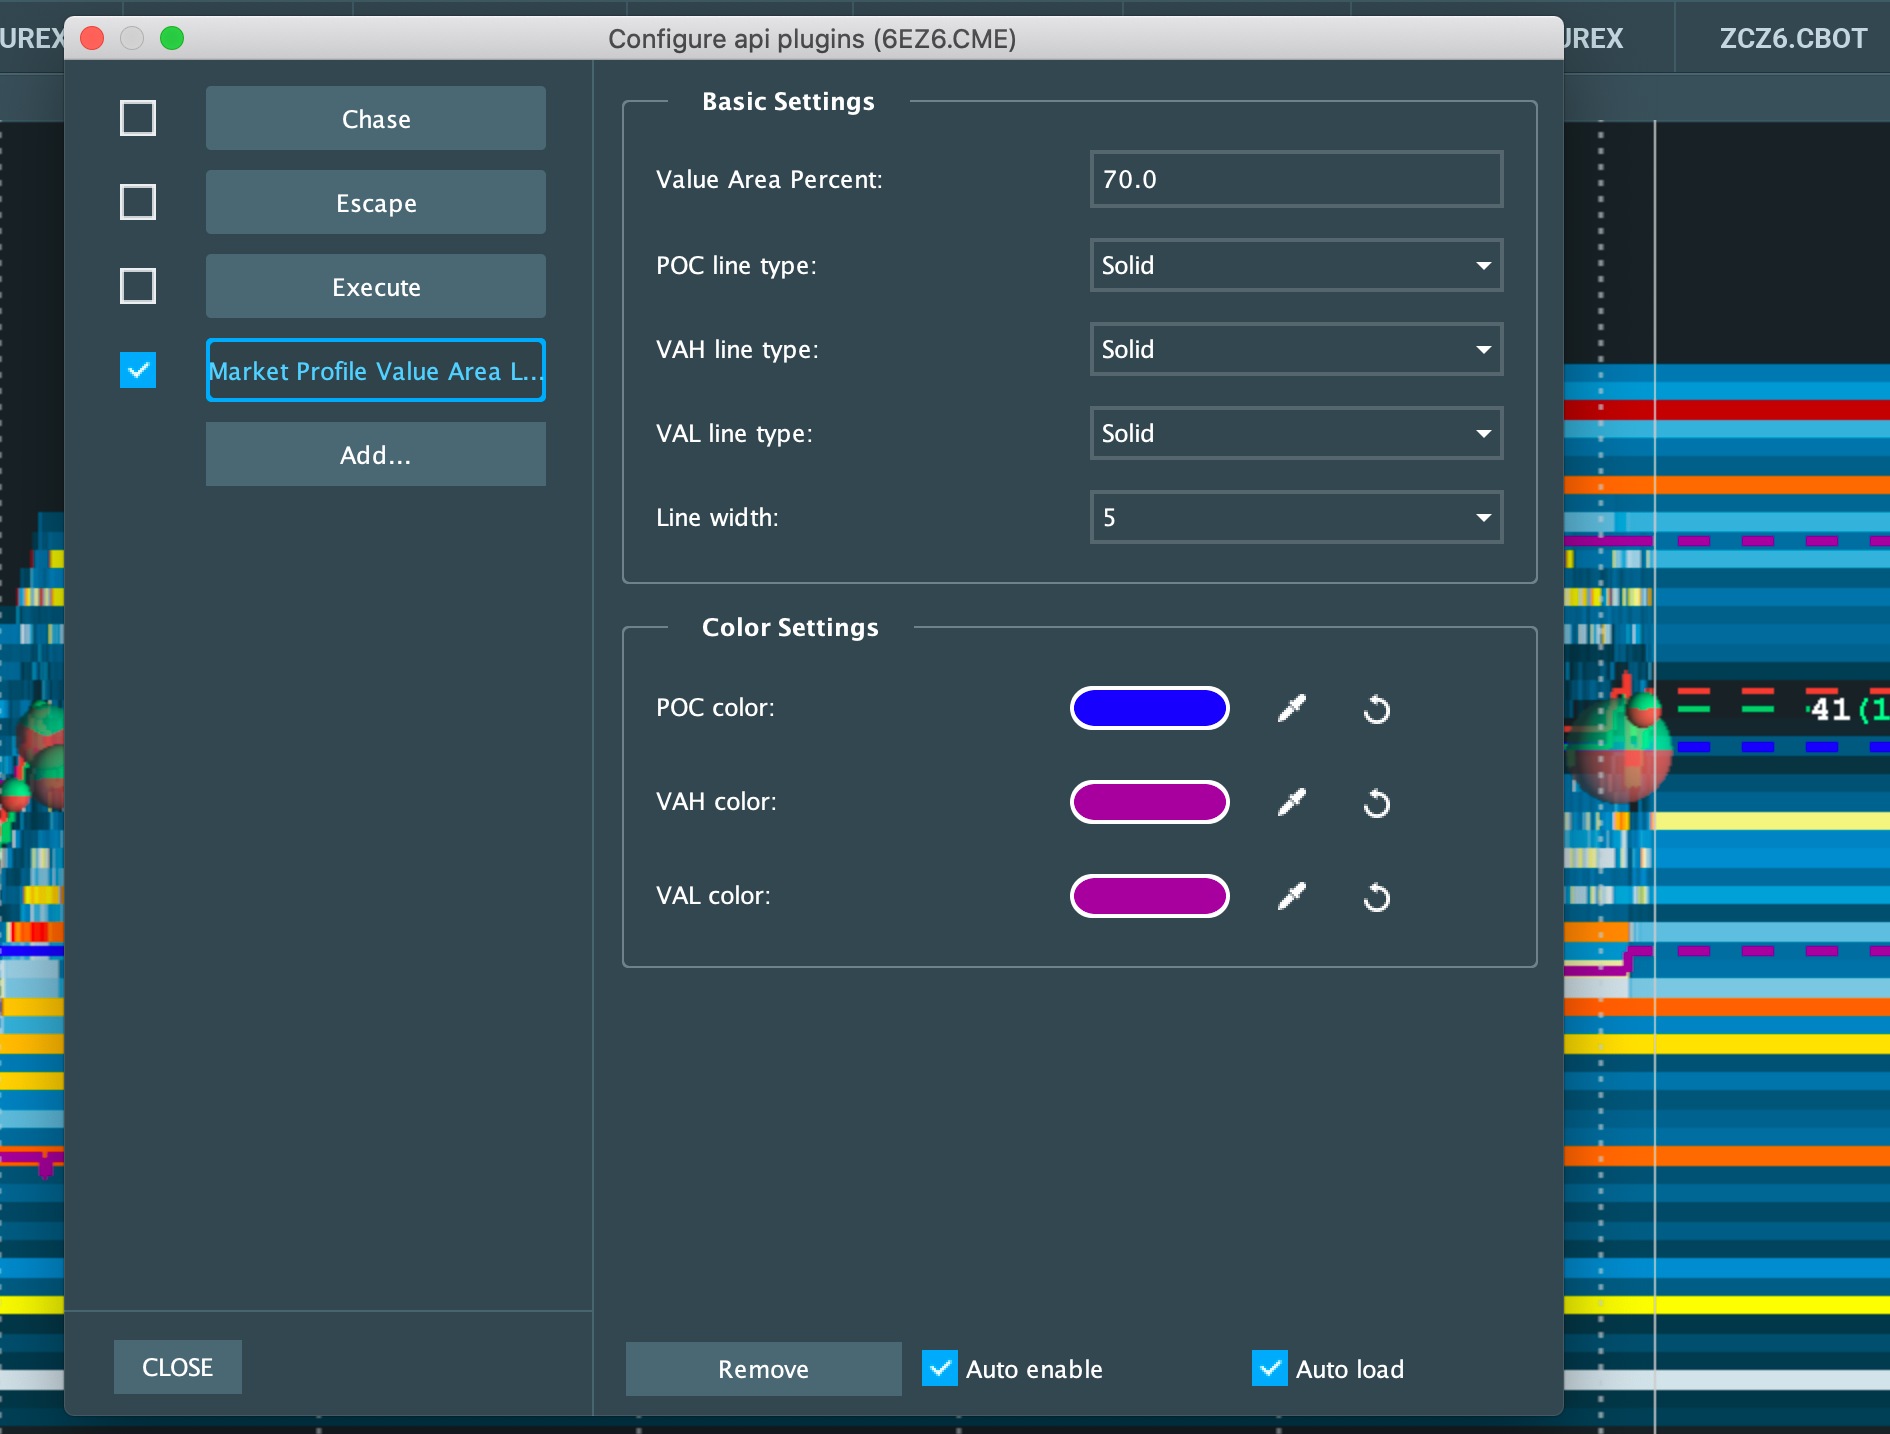1890x1434 pixels.
Task: Select the Execute plugin button
Action: (x=376, y=286)
